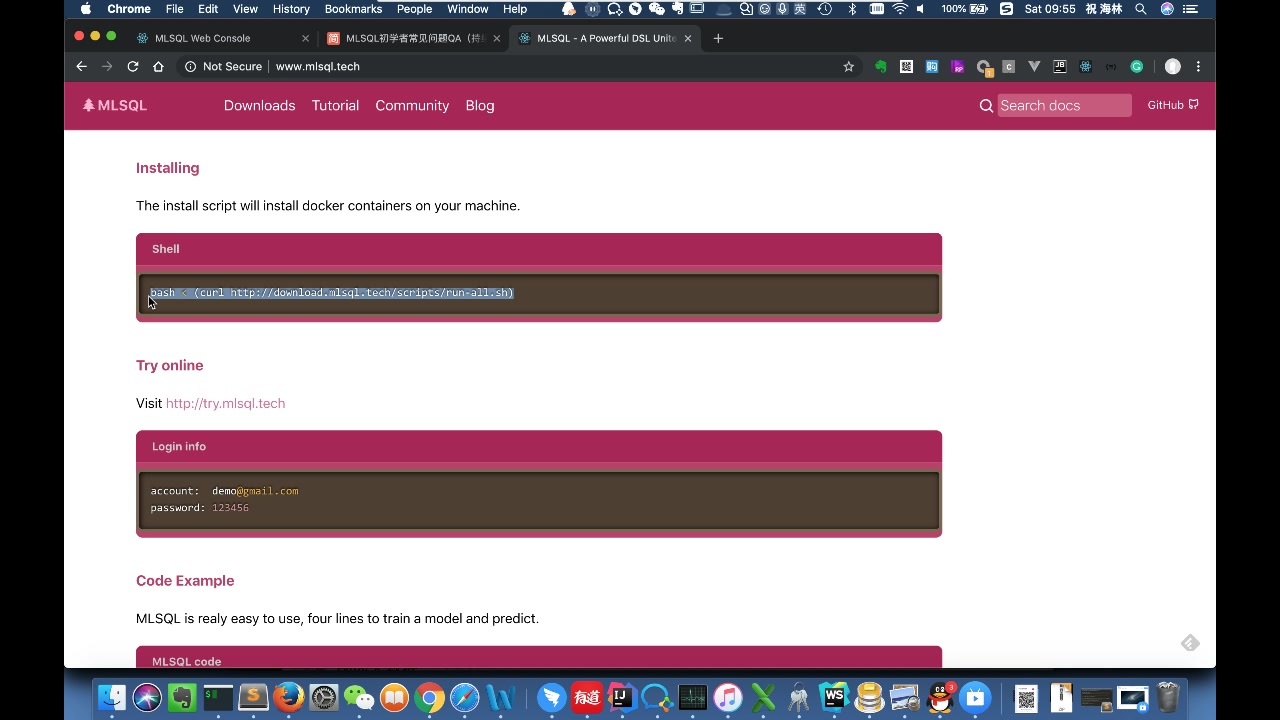
Task: Click the Evernote Web Clipper extension icon
Action: tap(881, 67)
